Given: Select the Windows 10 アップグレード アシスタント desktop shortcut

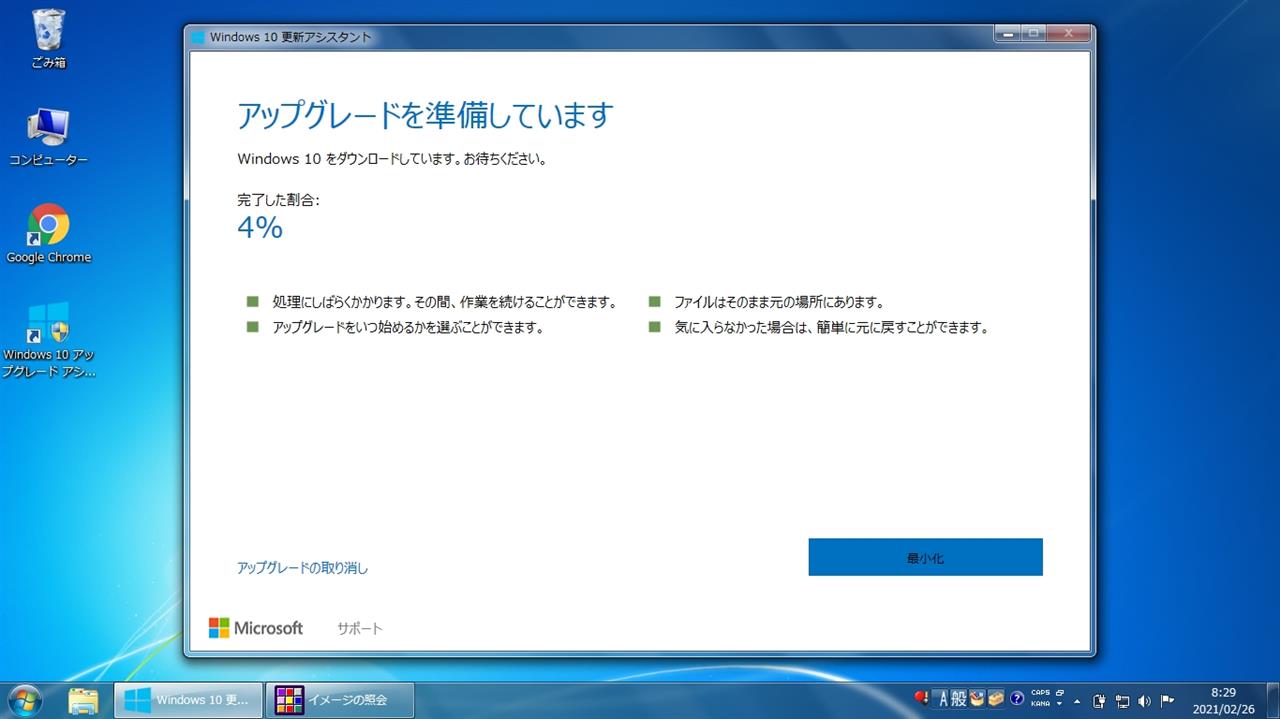Looking at the screenshot, I should point(48,340).
